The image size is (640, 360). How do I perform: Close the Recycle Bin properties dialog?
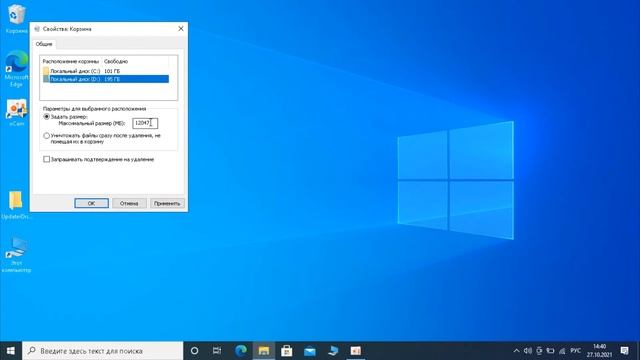[181, 29]
